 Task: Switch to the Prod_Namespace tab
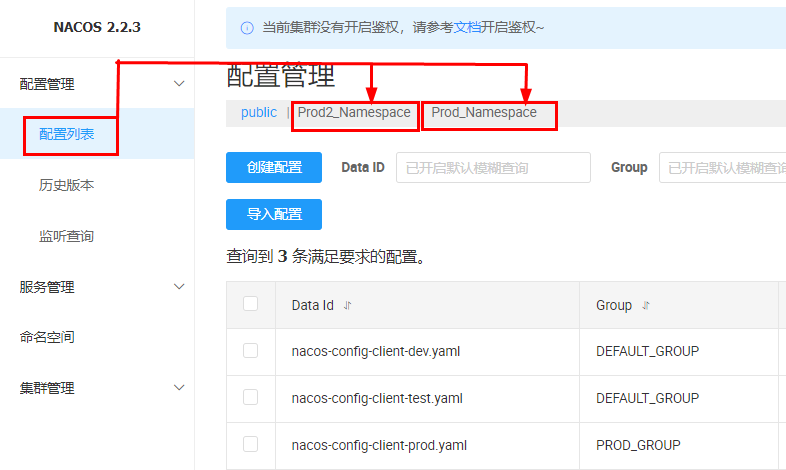pos(484,112)
